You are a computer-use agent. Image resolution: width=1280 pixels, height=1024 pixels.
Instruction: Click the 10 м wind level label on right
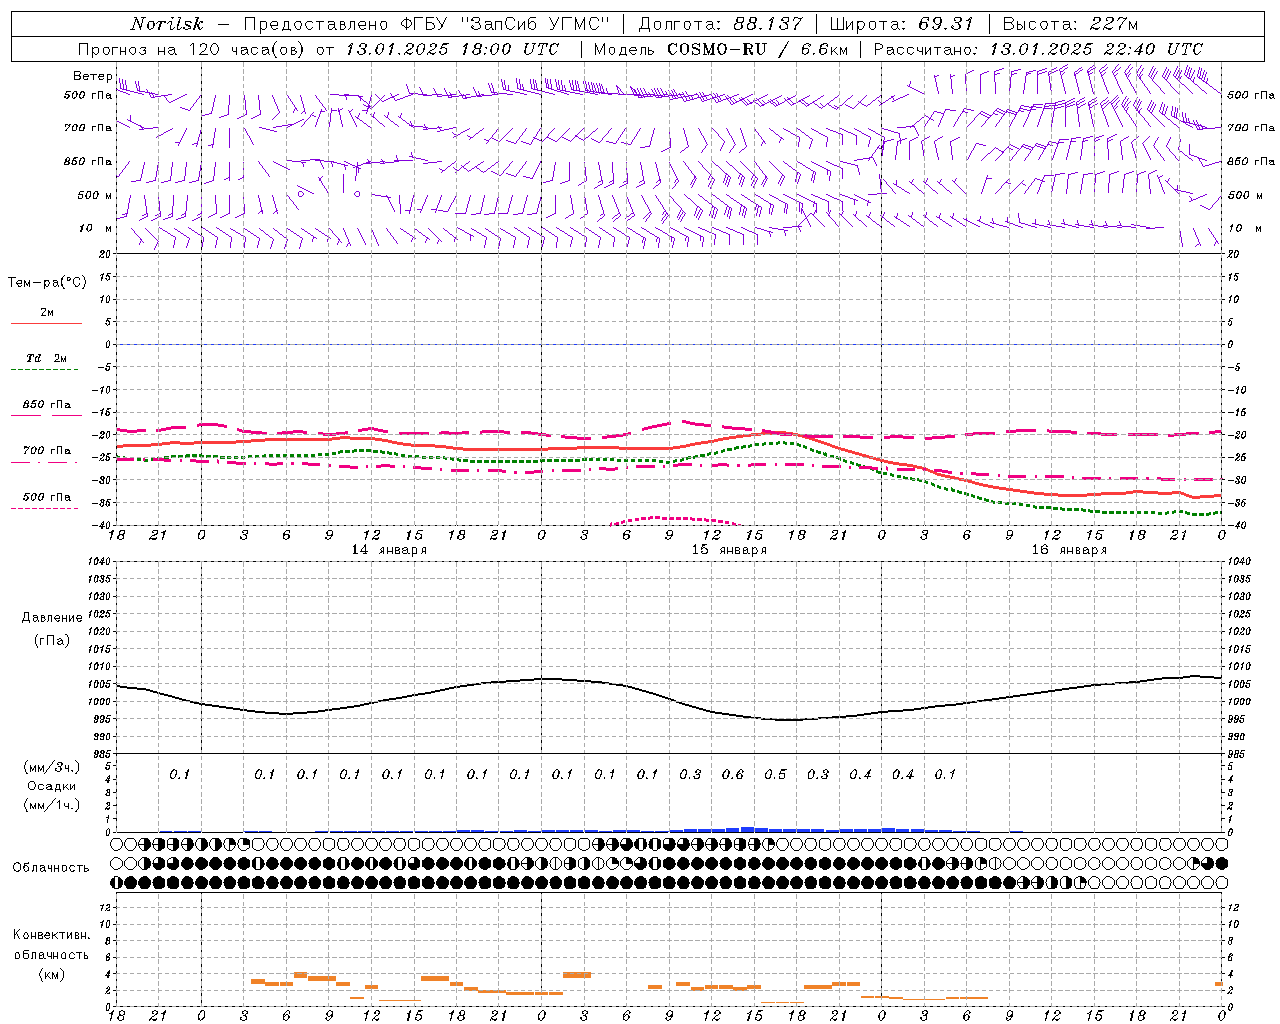[x=1244, y=229]
